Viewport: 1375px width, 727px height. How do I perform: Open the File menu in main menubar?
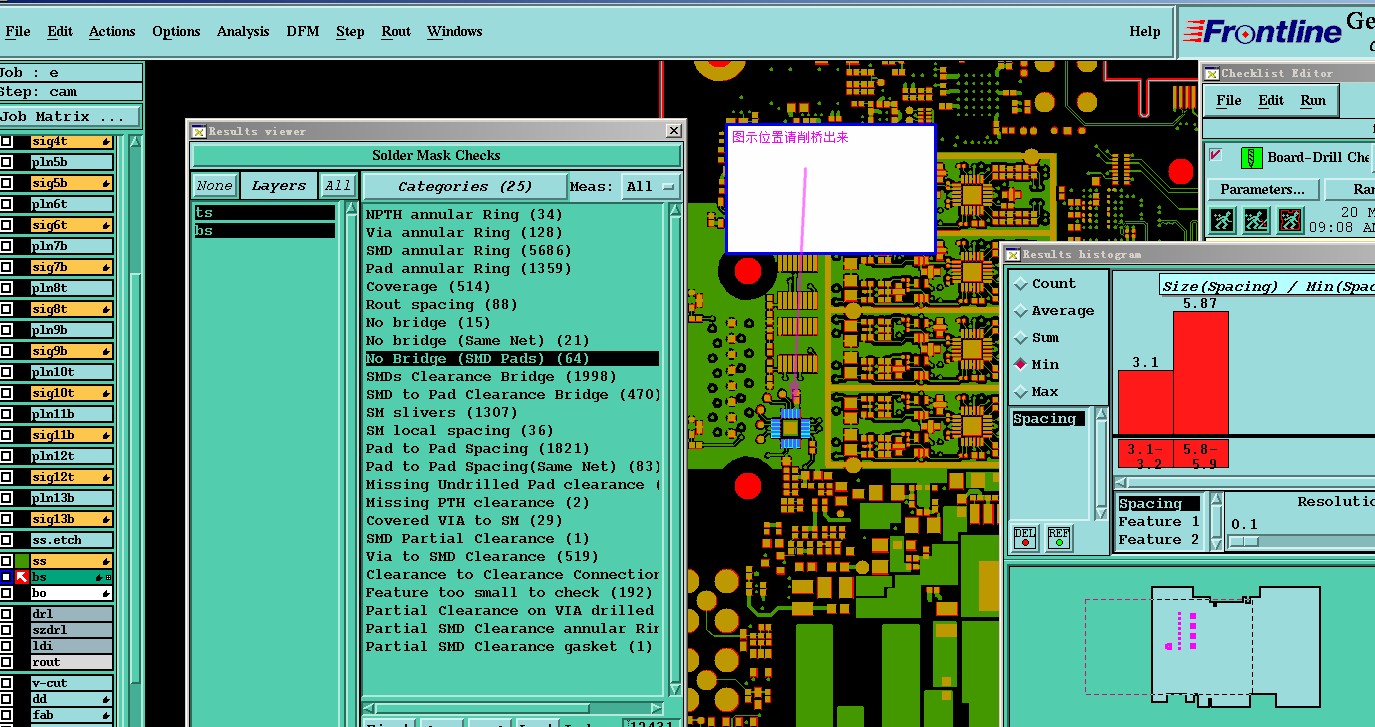[18, 31]
